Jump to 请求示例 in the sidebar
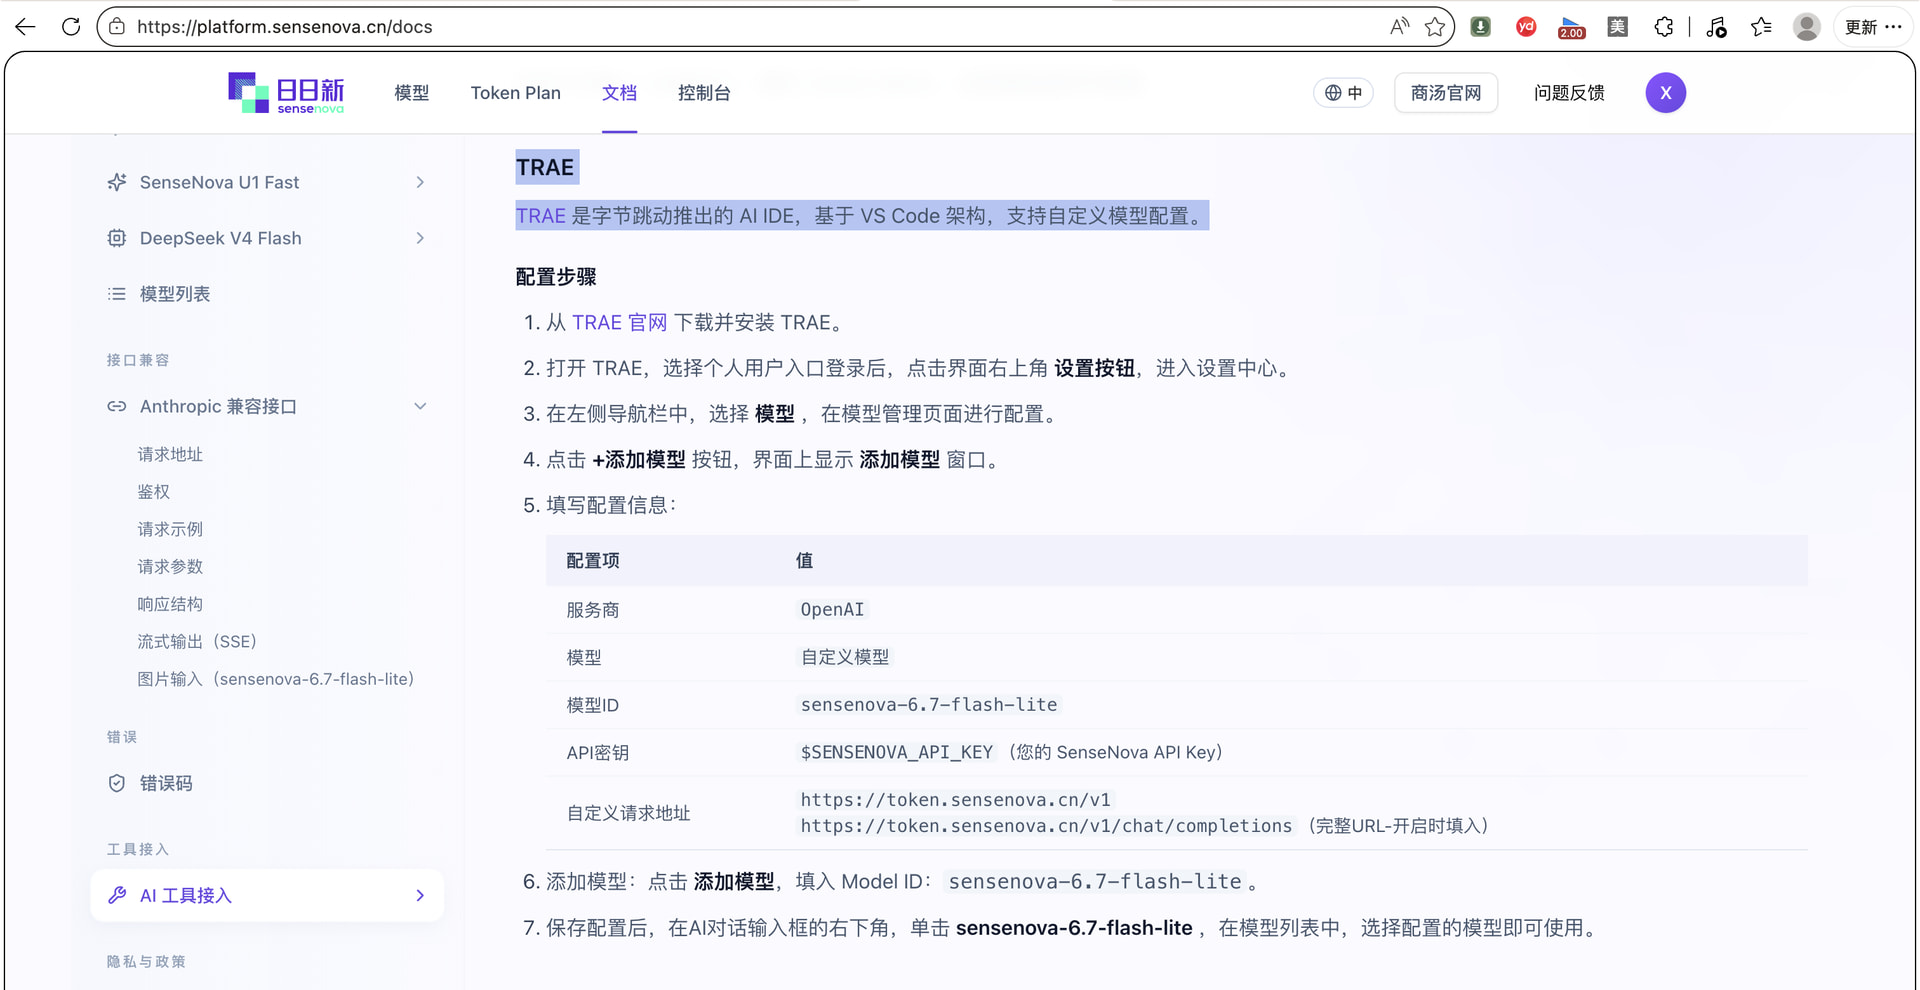The width and height of the screenshot is (1920, 990). point(170,529)
